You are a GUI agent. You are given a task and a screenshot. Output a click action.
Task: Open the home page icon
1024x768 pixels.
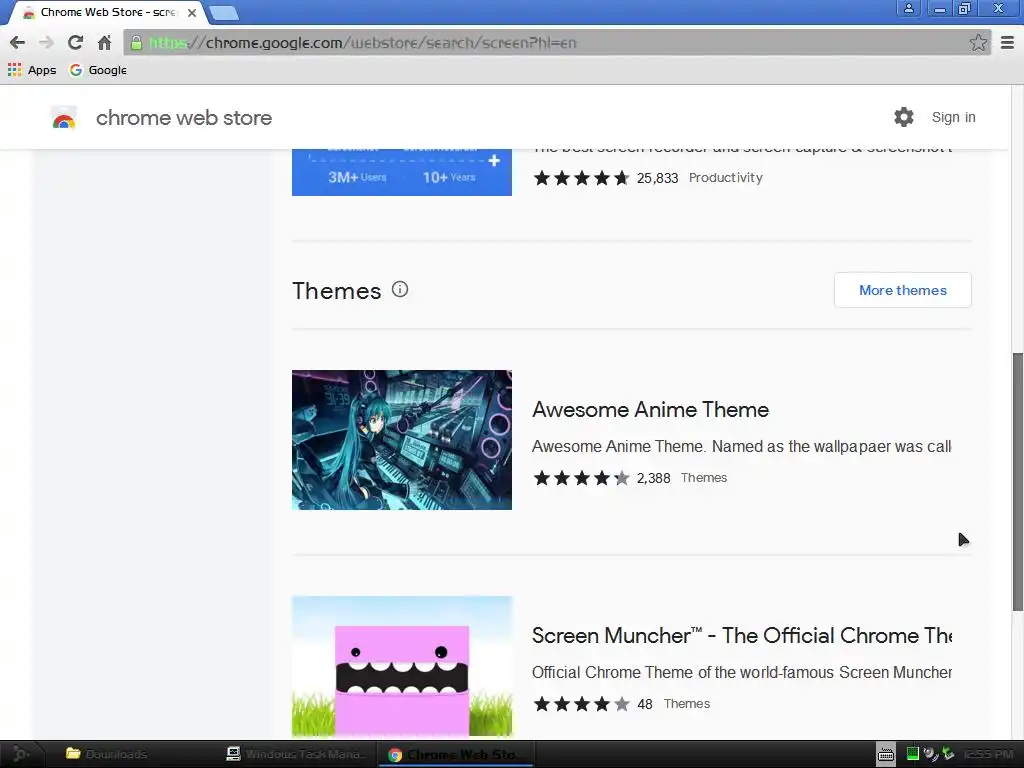(104, 43)
